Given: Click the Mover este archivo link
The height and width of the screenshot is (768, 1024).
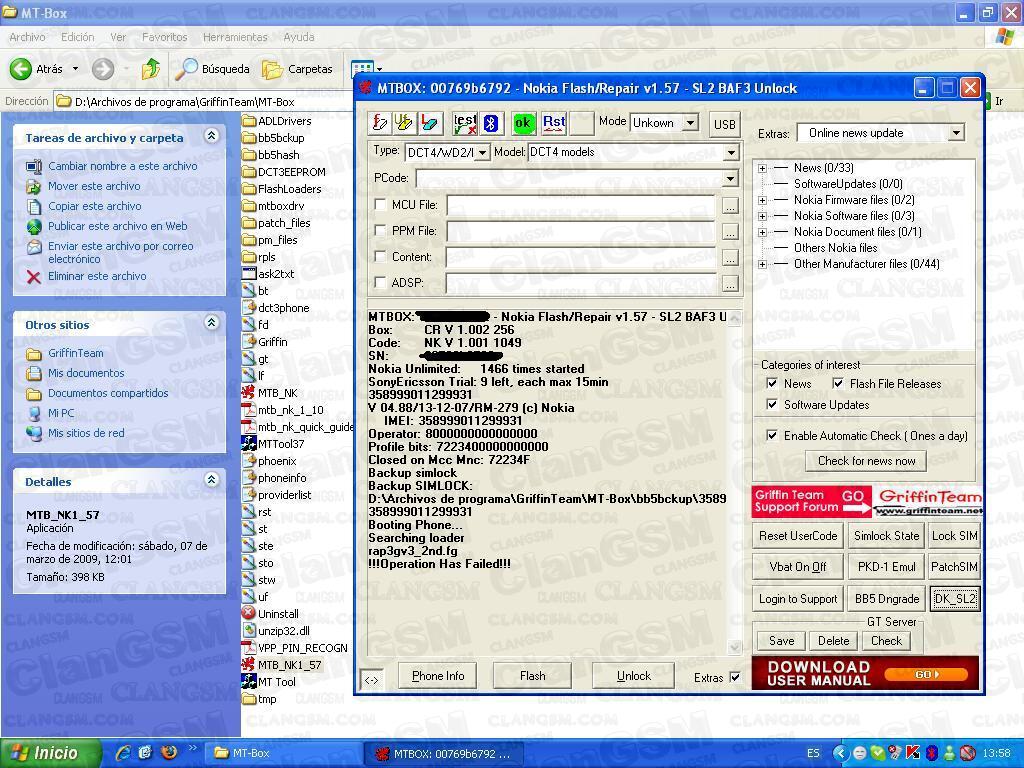Looking at the screenshot, I should click(94, 186).
